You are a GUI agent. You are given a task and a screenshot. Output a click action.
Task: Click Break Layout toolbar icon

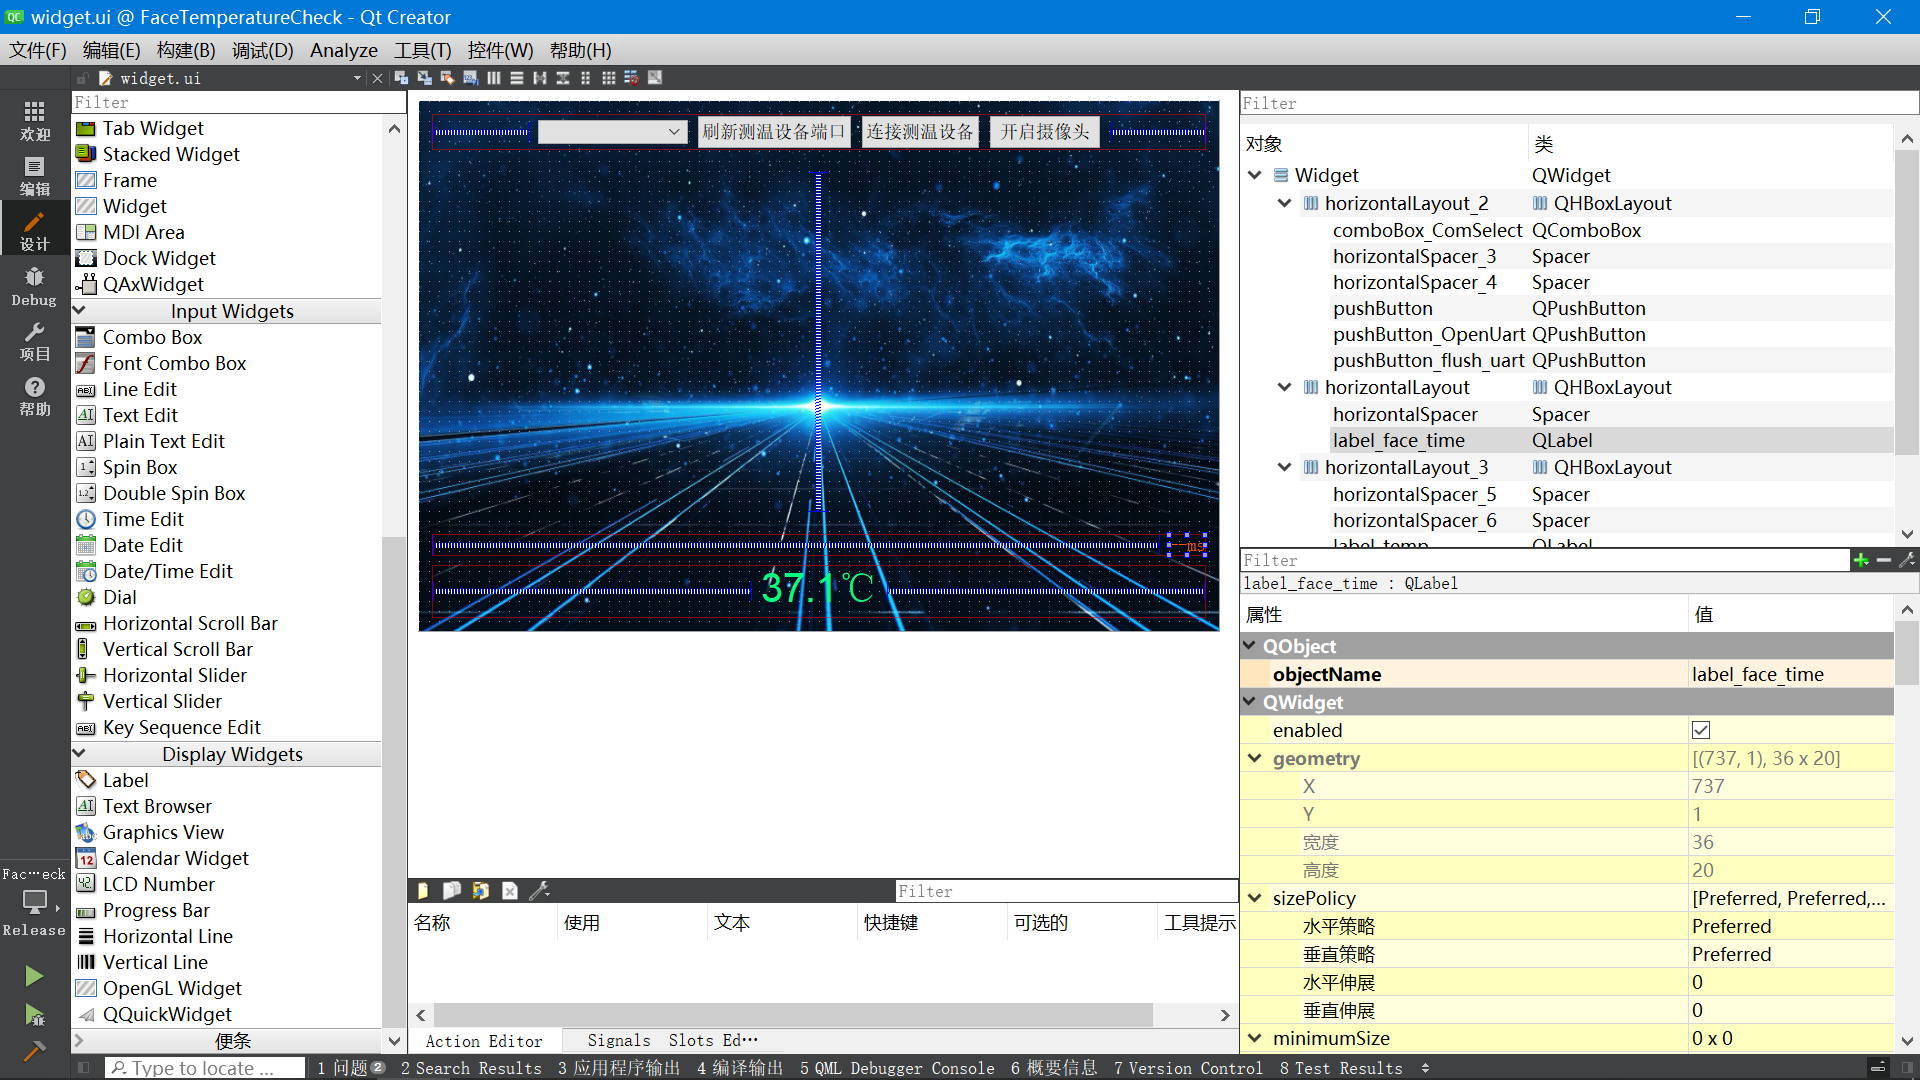(632, 78)
